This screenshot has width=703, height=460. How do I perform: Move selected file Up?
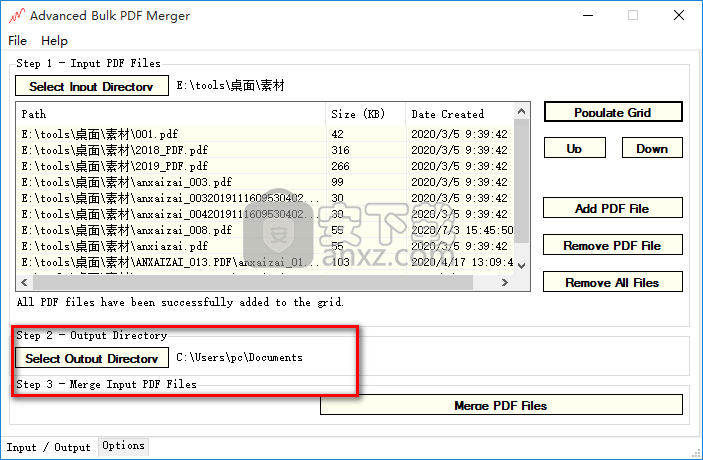click(x=574, y=148)
